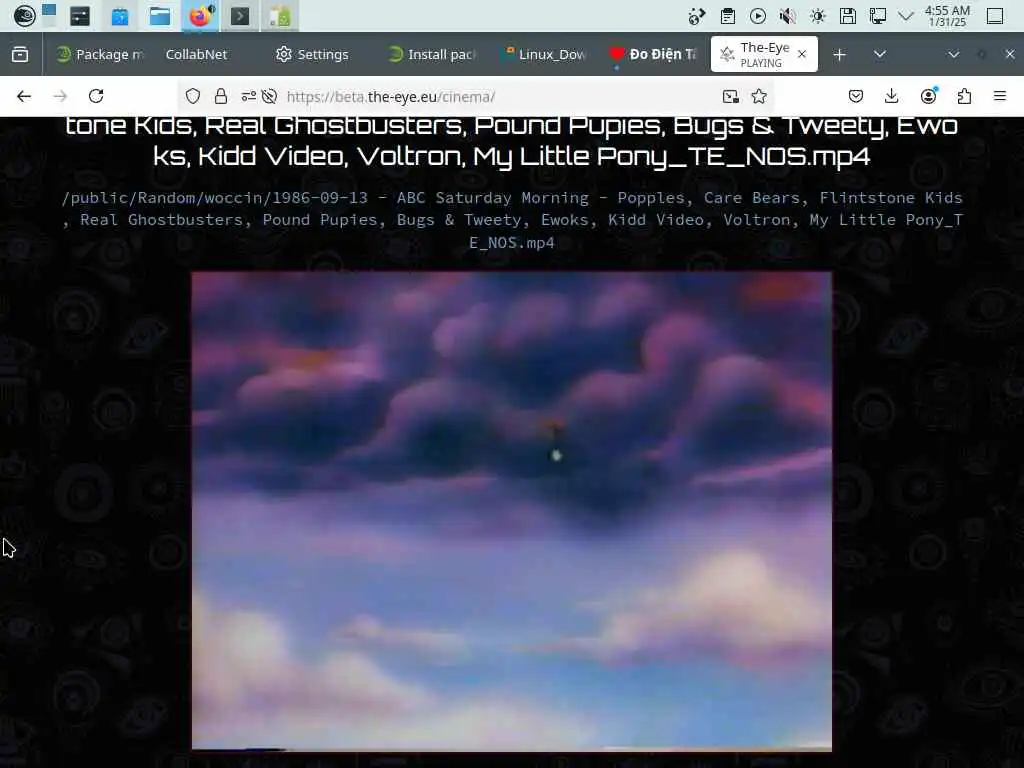1024x768 pixels.
Task: Open the system settings taskbar icon
Action: [x=80, y=16]
